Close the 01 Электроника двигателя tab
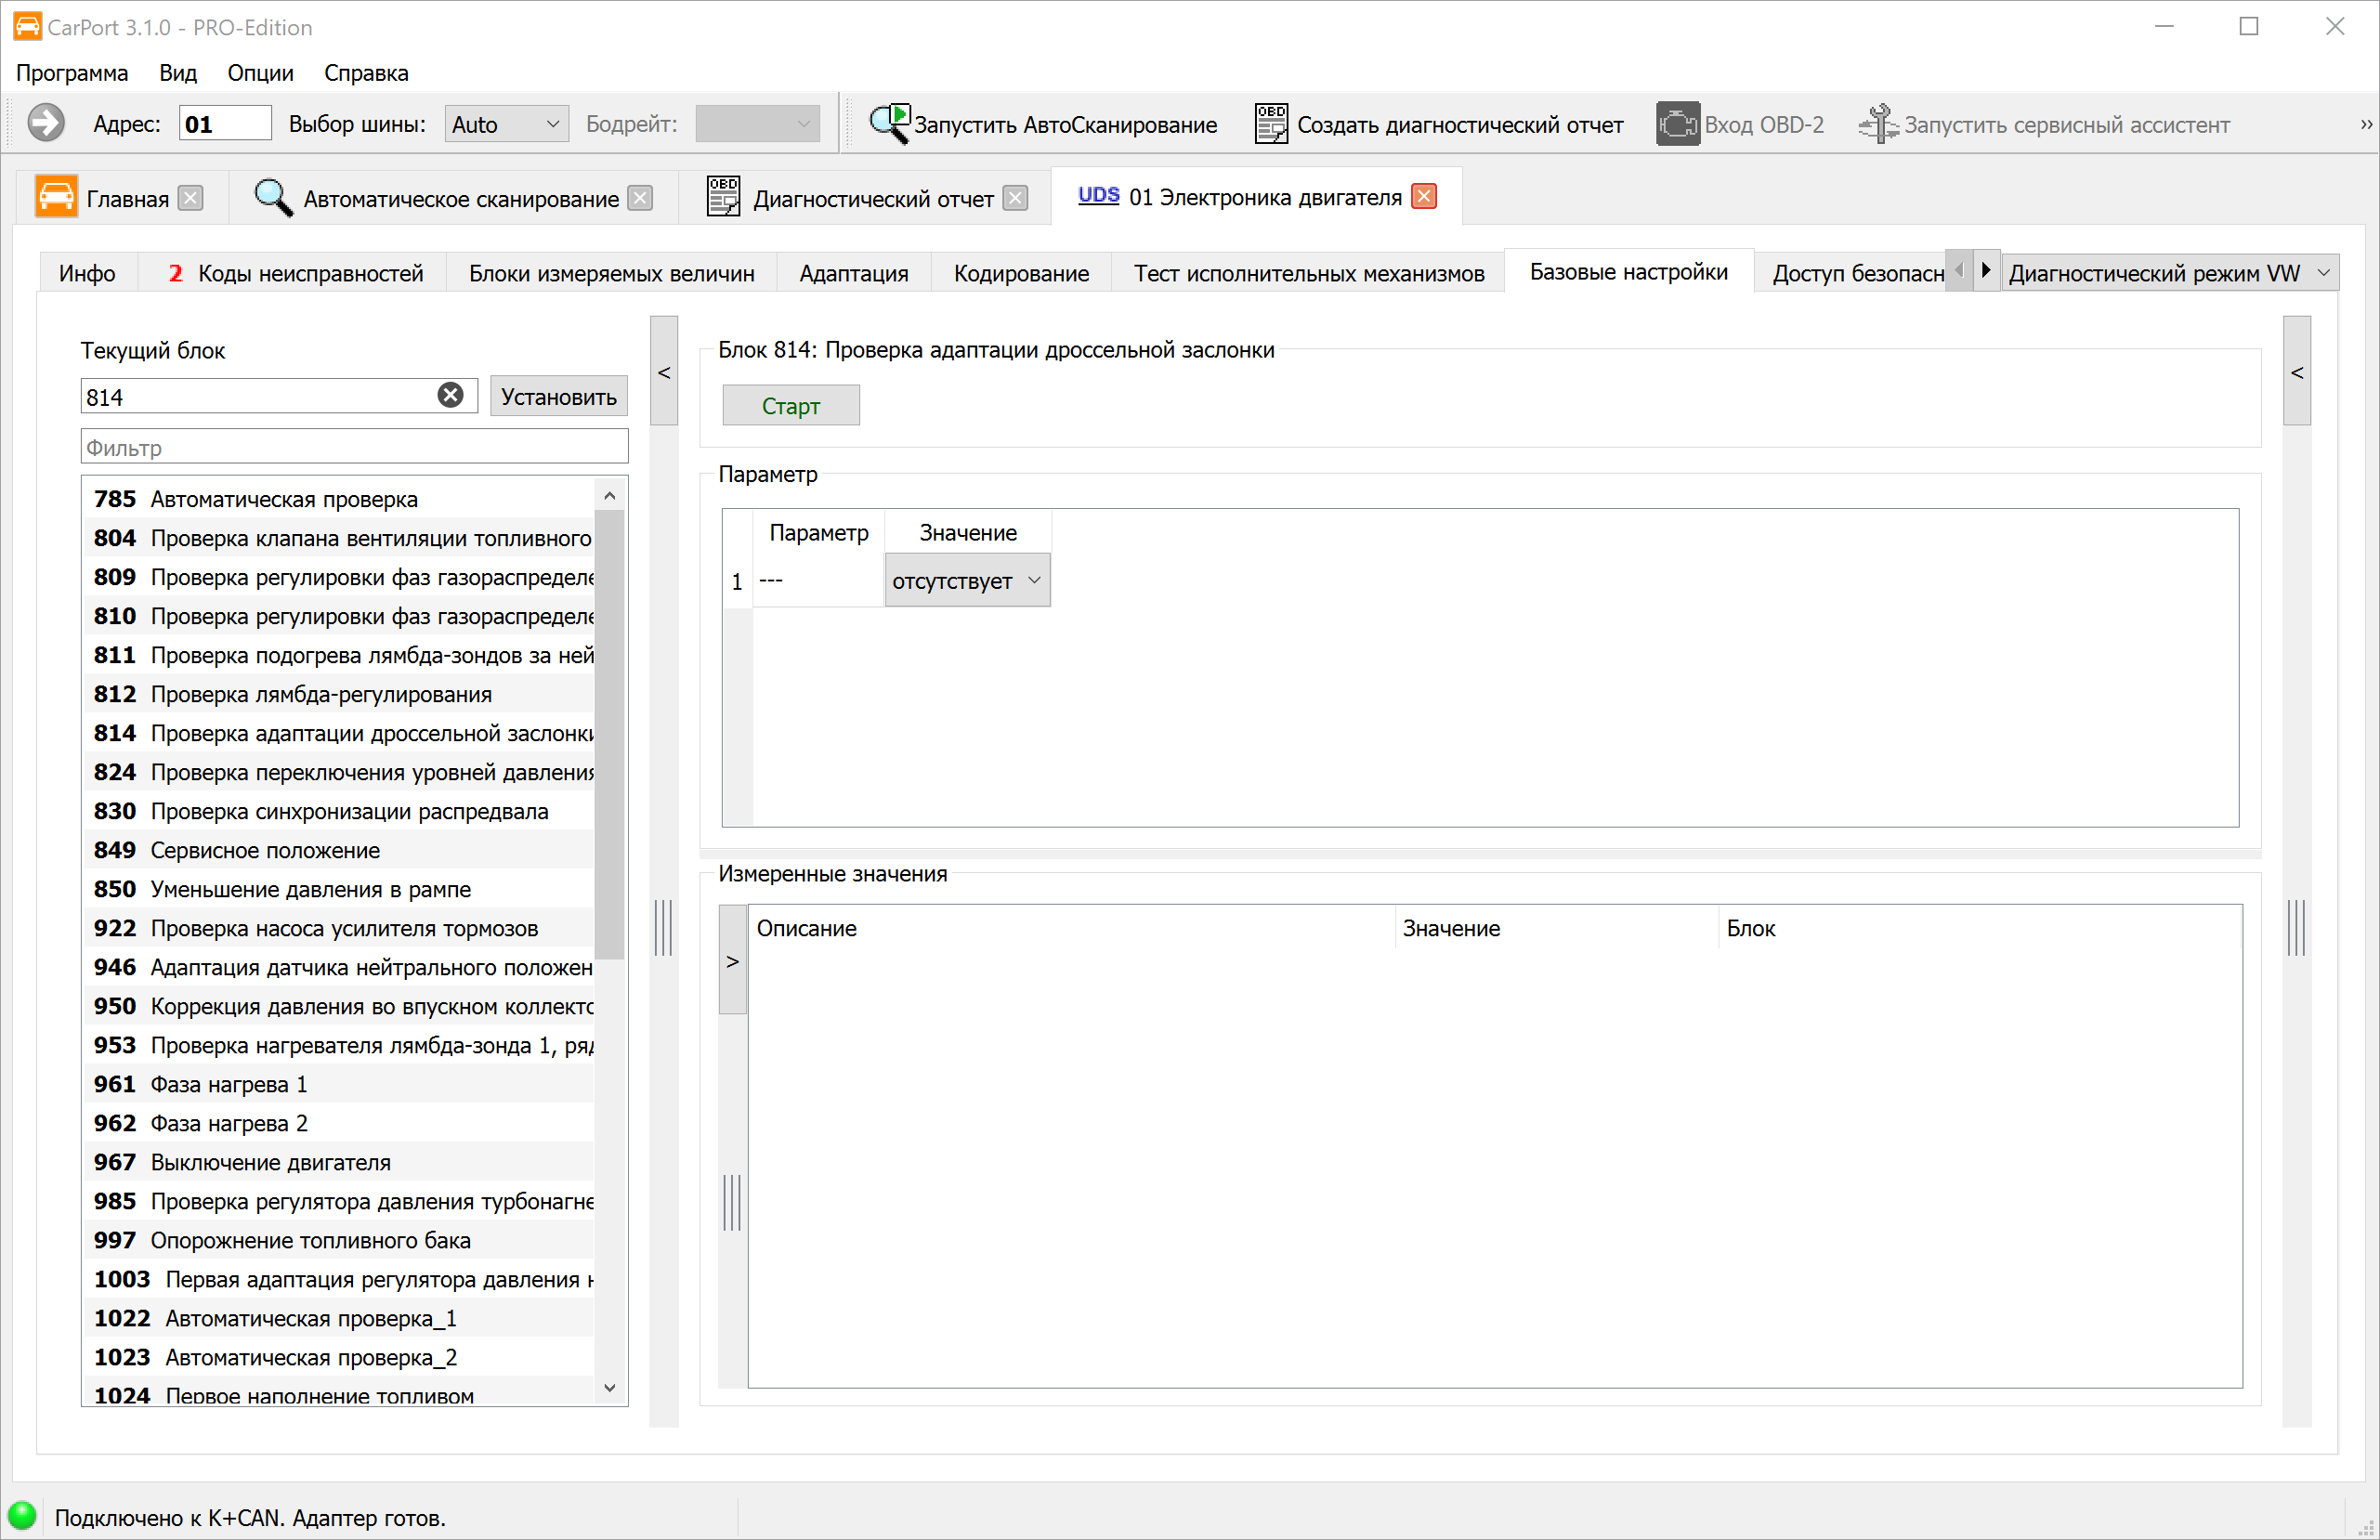 pyautogui.click(x=1424, y=196)
